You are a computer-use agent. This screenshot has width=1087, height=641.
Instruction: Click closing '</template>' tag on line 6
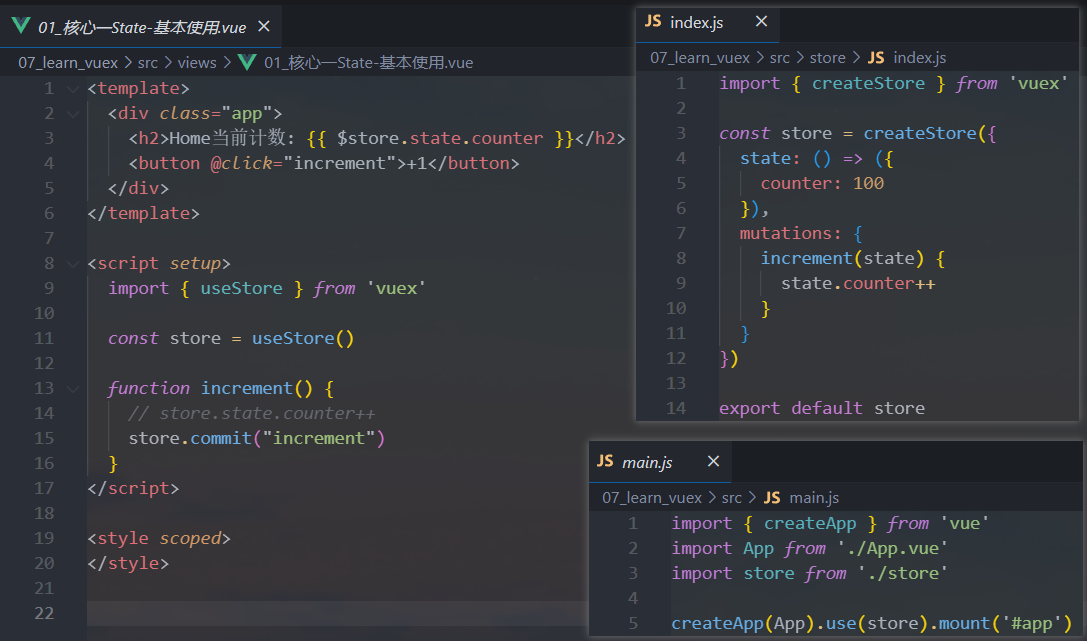pos(144,213)
